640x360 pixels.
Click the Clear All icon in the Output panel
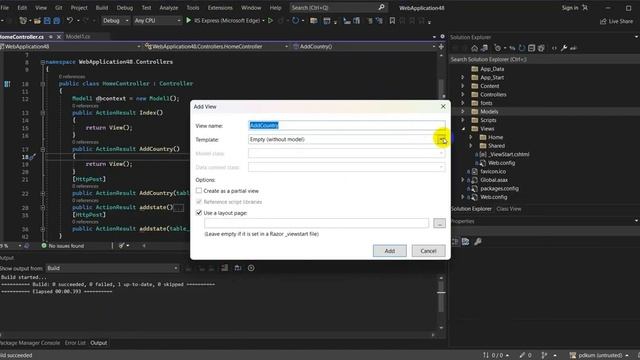tap(224, 268)
